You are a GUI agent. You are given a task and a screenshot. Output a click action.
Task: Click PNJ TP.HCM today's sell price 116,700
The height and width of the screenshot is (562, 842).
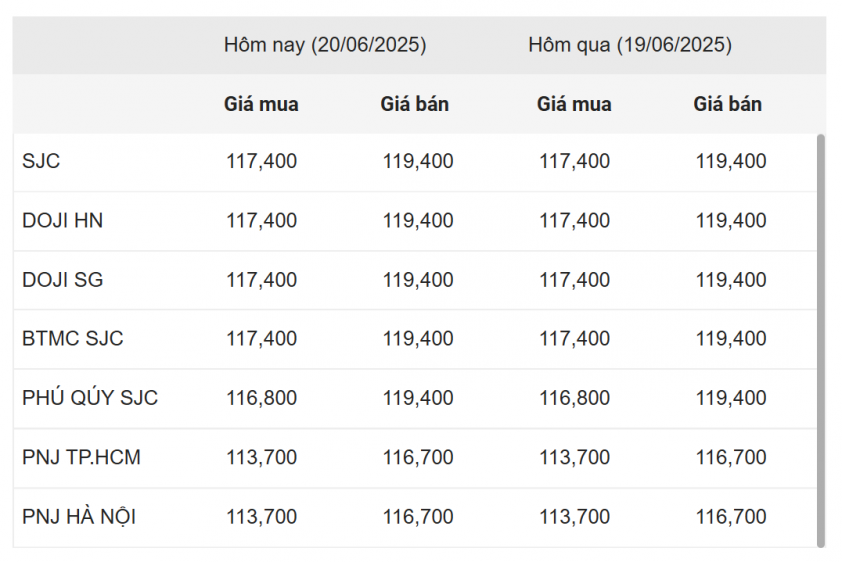click(418, 457)
